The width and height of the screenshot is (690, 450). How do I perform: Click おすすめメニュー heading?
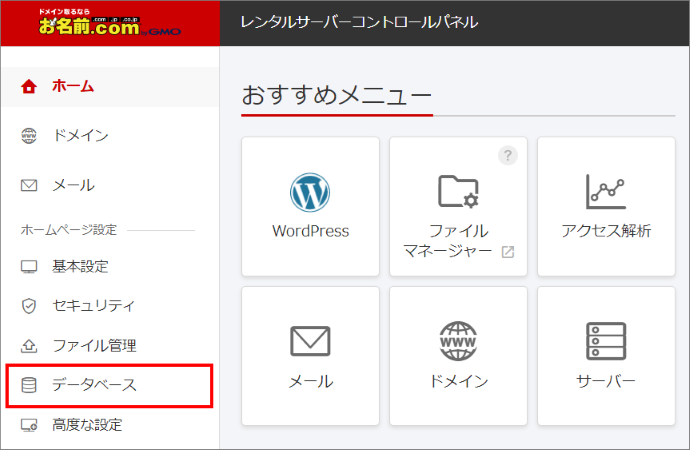[x=337, y=95]
